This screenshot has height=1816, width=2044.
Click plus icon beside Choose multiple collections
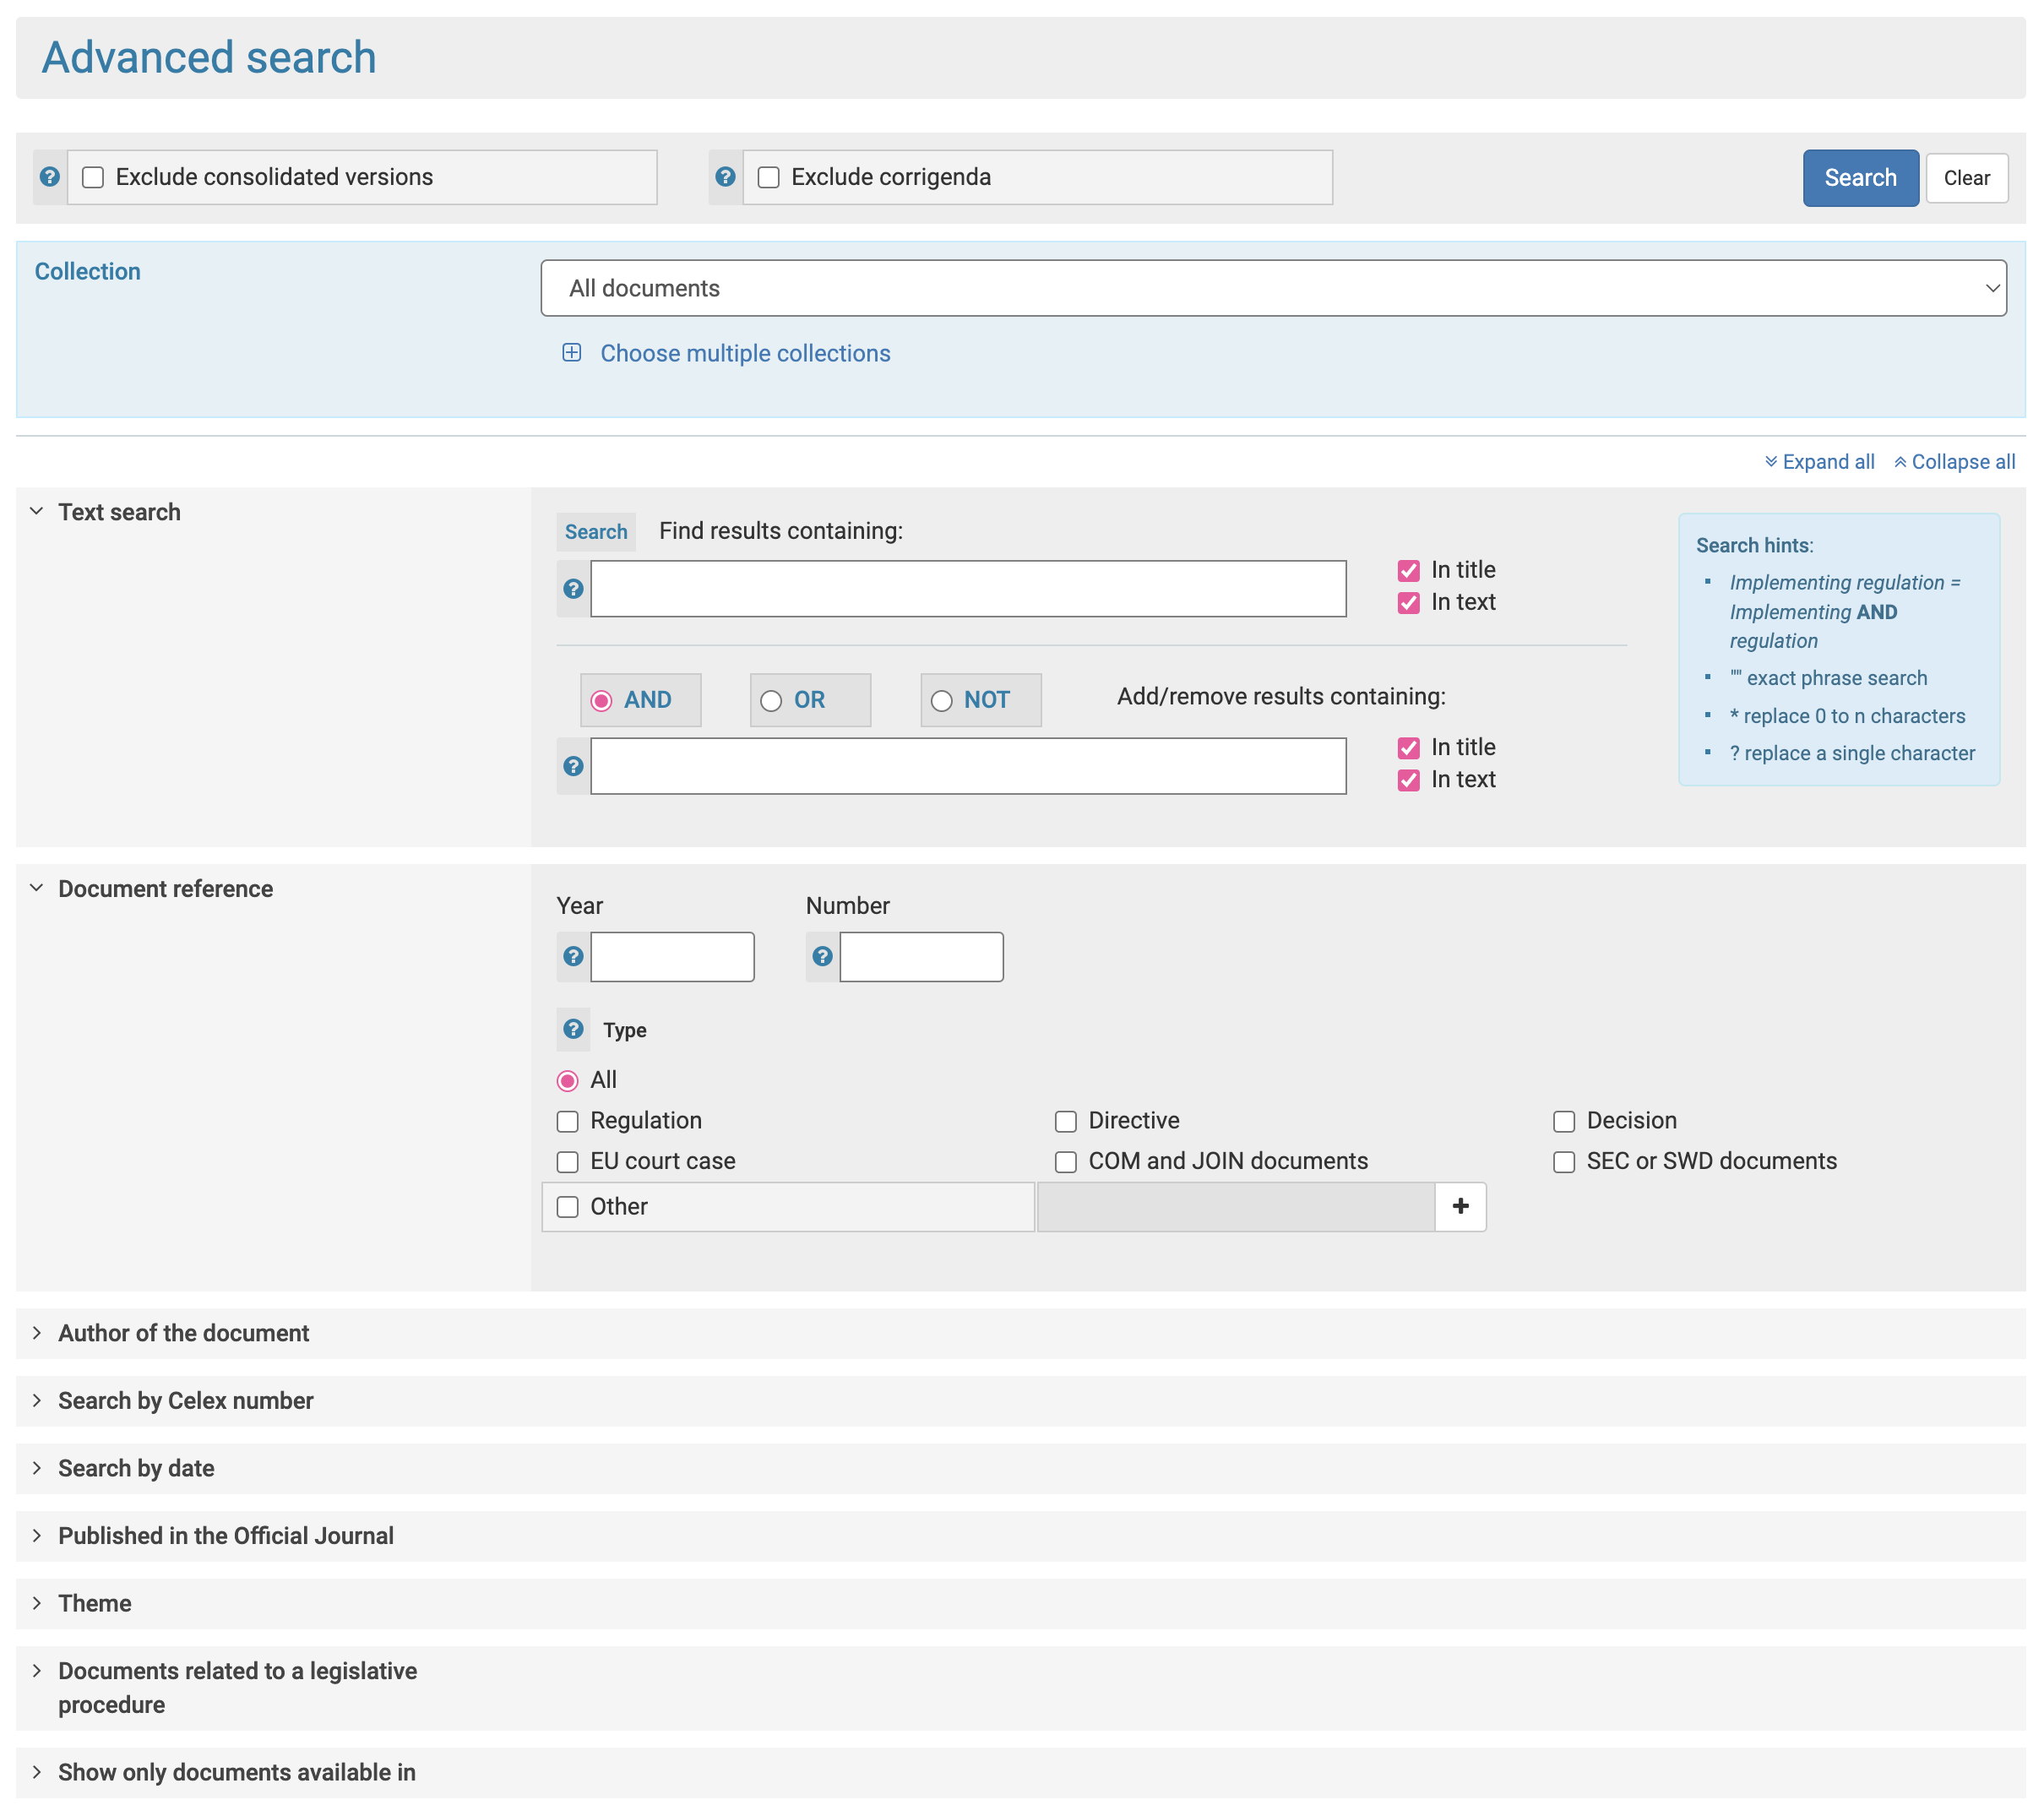(x=572, y=353)
